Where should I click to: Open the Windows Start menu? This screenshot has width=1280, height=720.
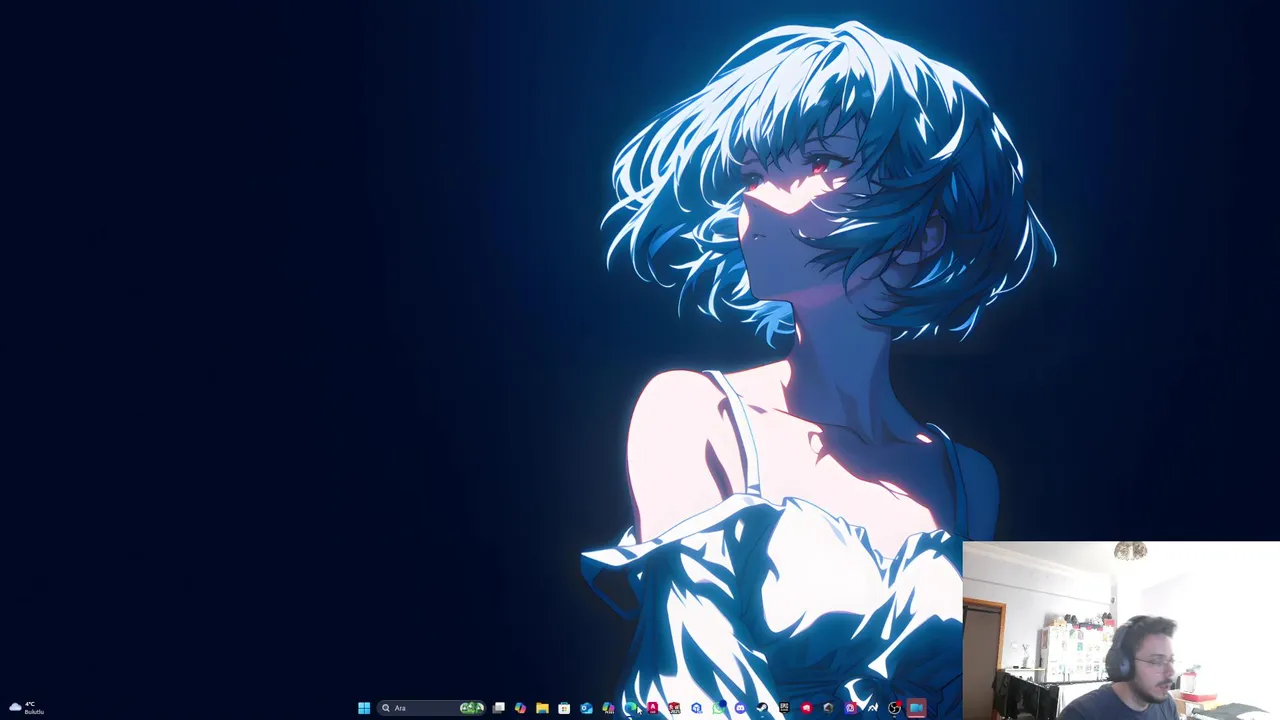pos(364,708)
